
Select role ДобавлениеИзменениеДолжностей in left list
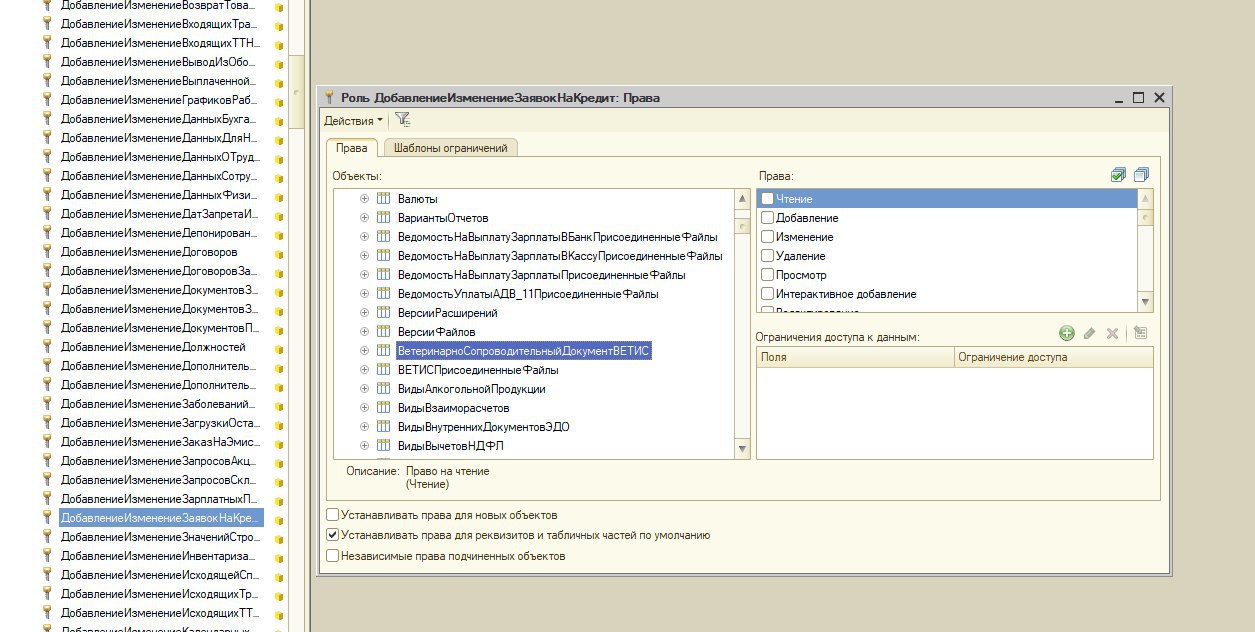(x=152, y=347)
